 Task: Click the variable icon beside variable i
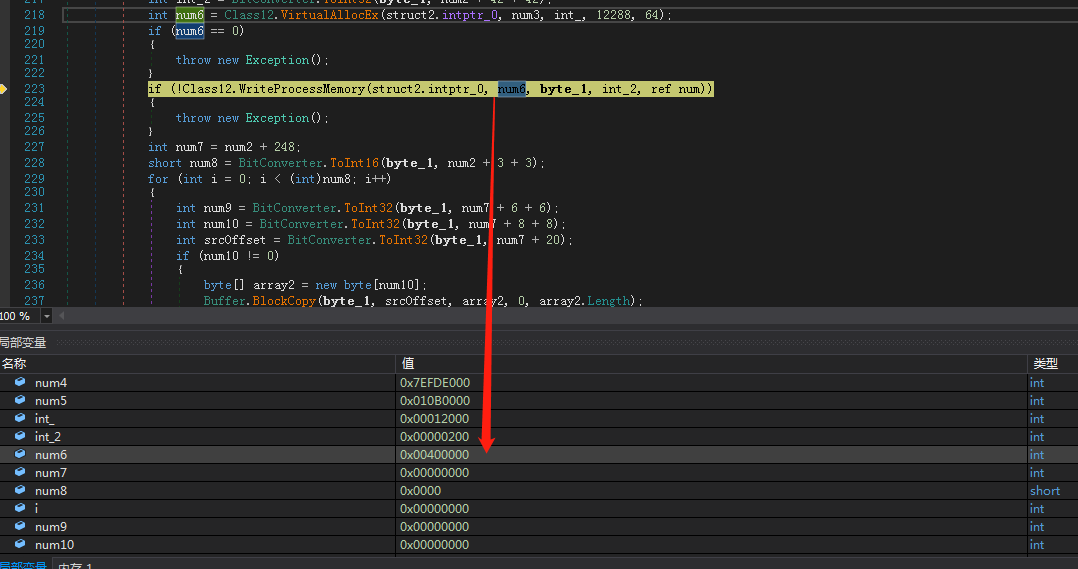tap(20, 508)
